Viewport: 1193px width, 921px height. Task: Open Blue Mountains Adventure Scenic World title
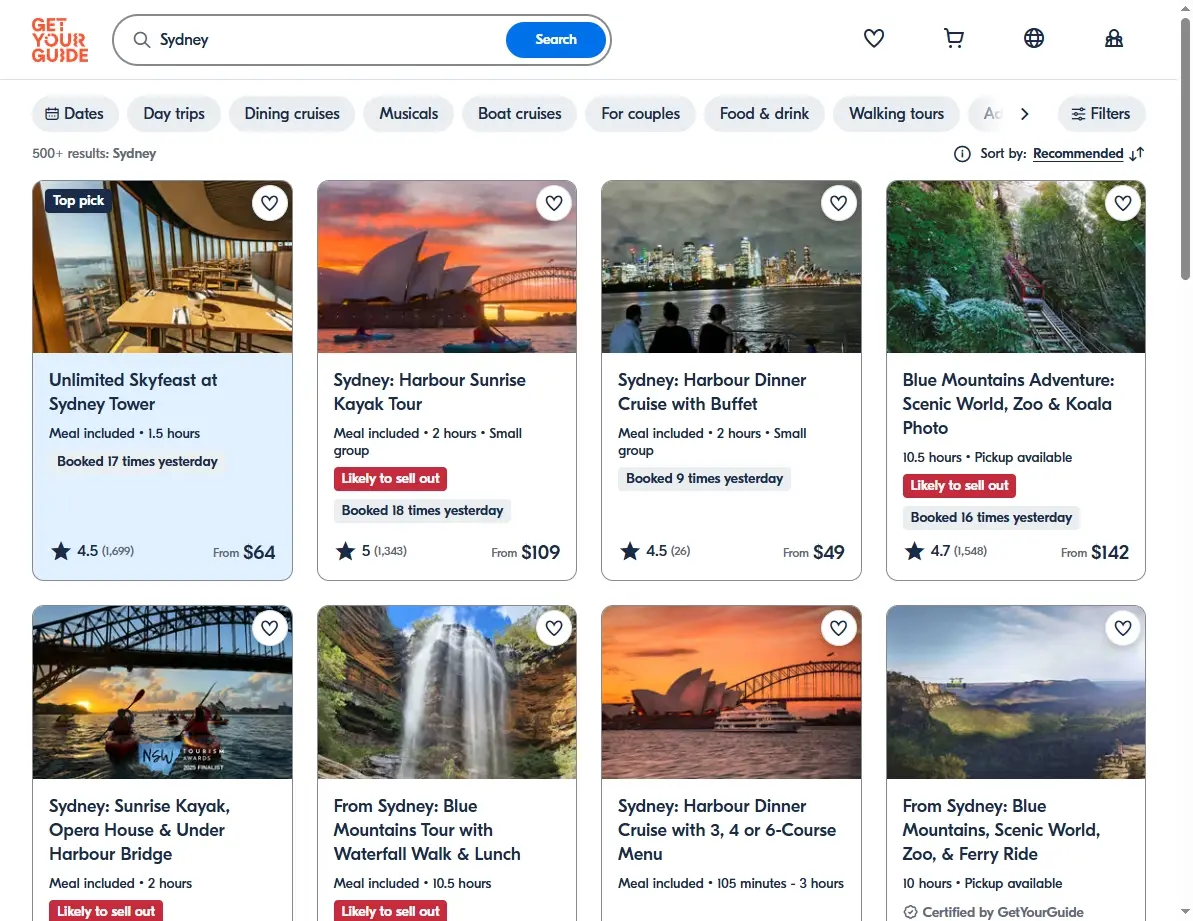(1008, 404)
